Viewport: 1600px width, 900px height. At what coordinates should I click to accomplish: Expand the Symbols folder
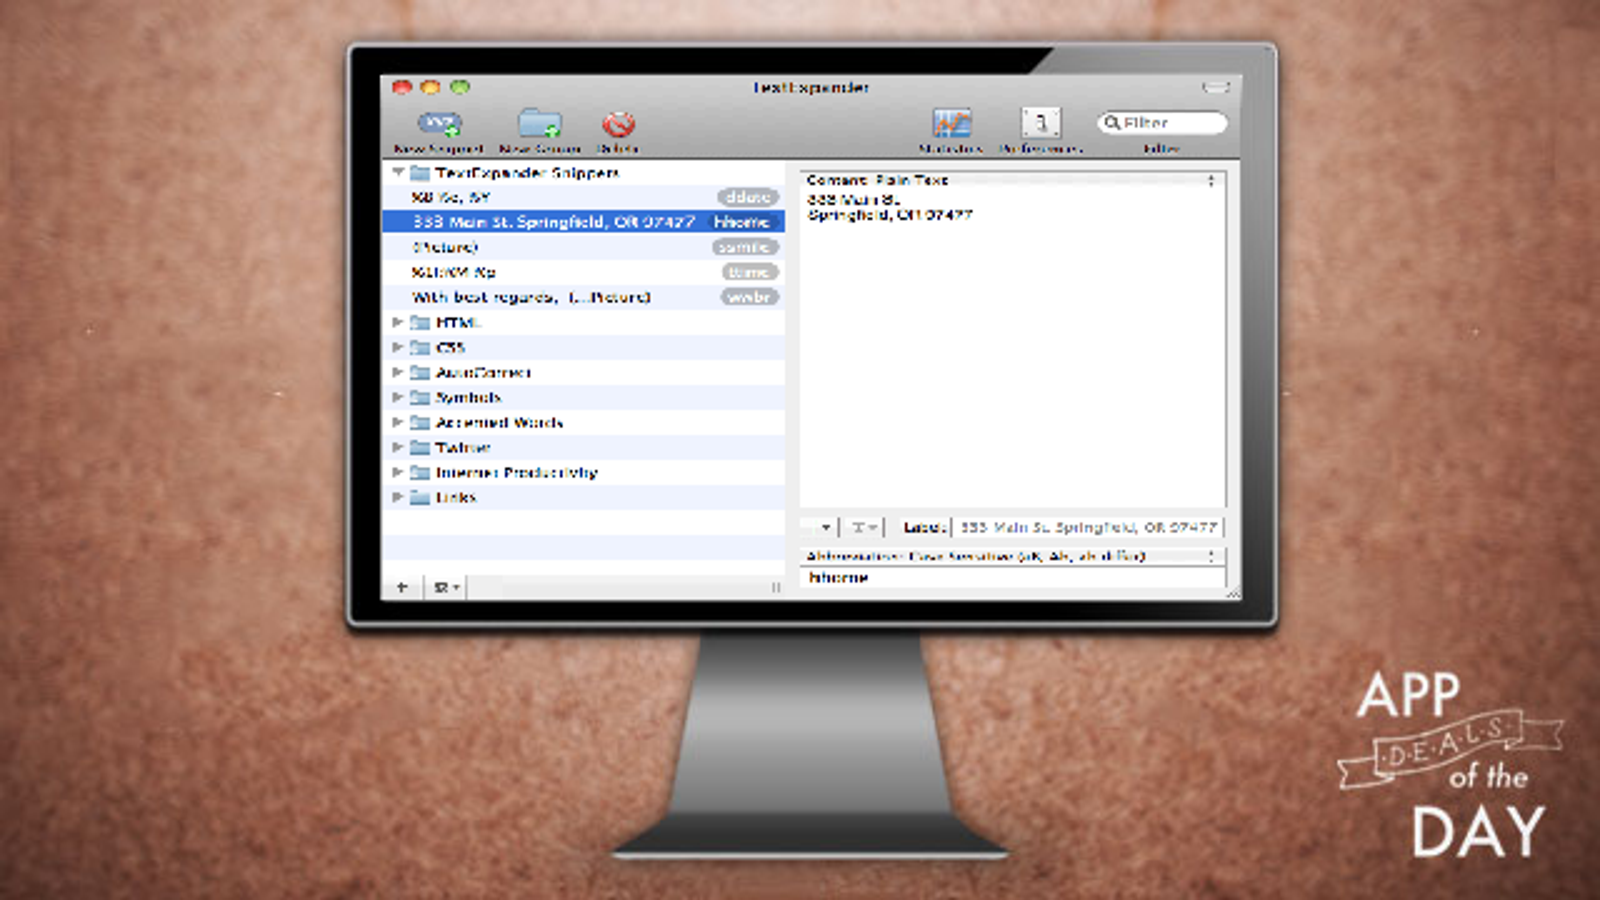[397, 397]
